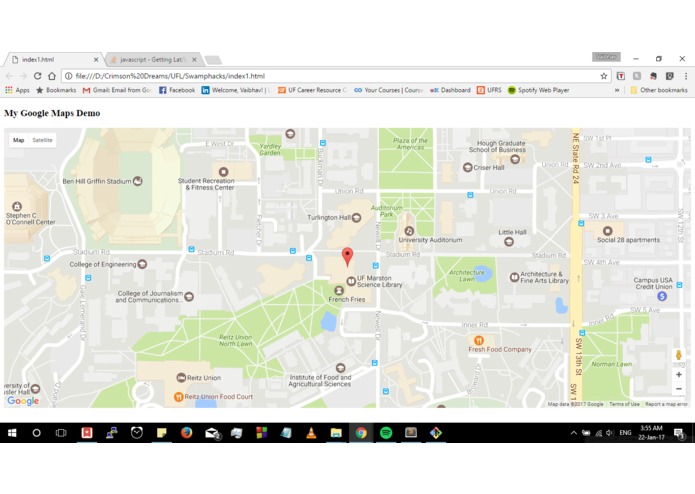Close the index1.html tab
This screenshot has width=695, height=494.
[x=96, y=59]
